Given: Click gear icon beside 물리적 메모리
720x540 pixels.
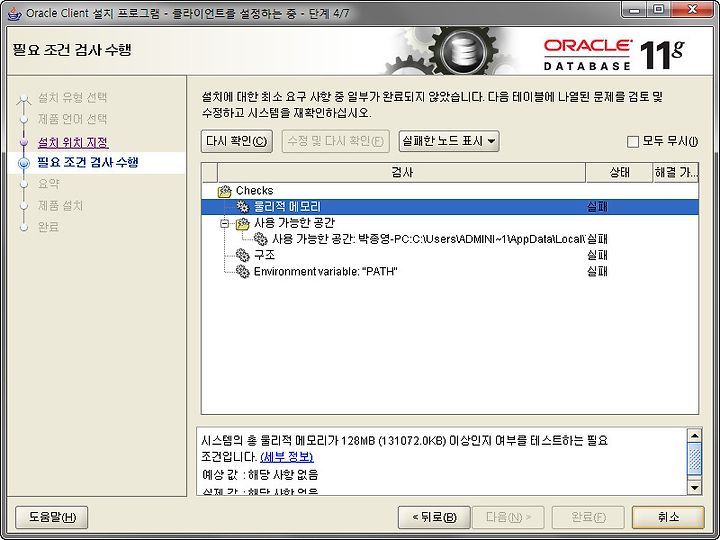Looking at the screenshot, I should [x=242, y=207].
